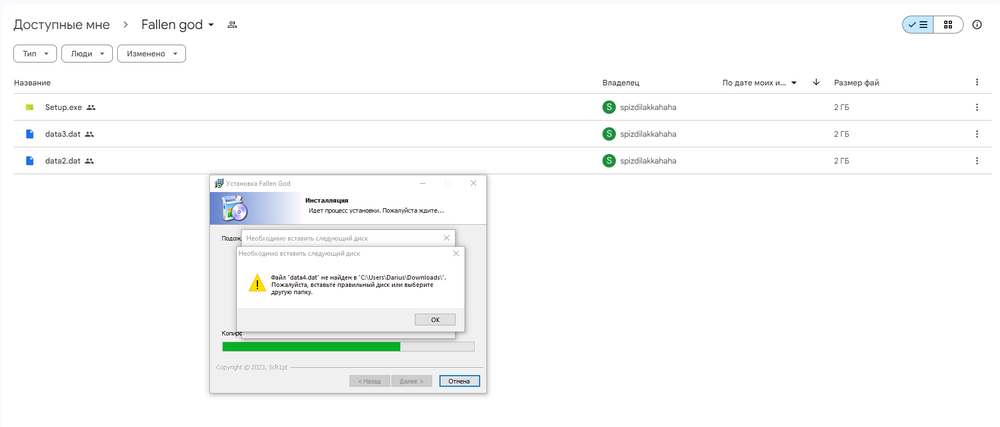Switch to list view layout
The height and width of the screenshot is (427, 1000).
[918, 25]
